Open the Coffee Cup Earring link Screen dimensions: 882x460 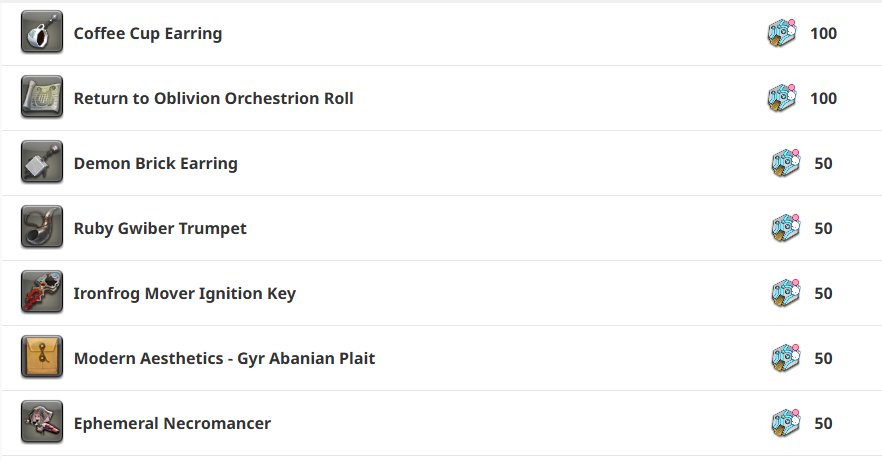[x=148, y=34]
